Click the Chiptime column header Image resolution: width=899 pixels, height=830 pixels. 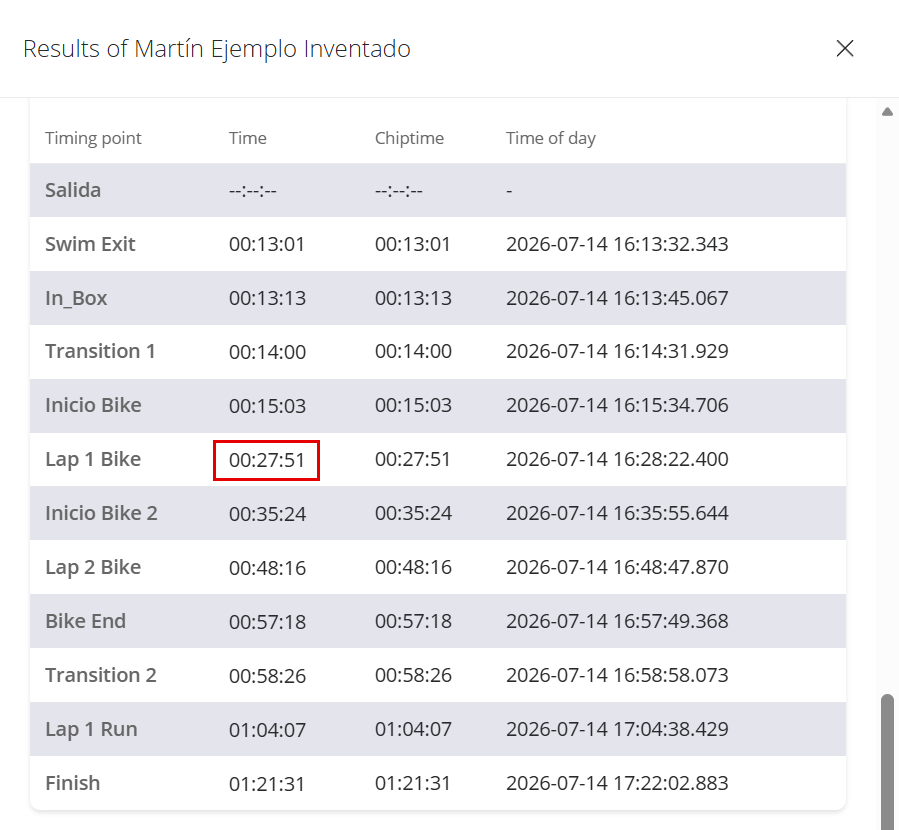pyautogui.click(x=409, y=138)
